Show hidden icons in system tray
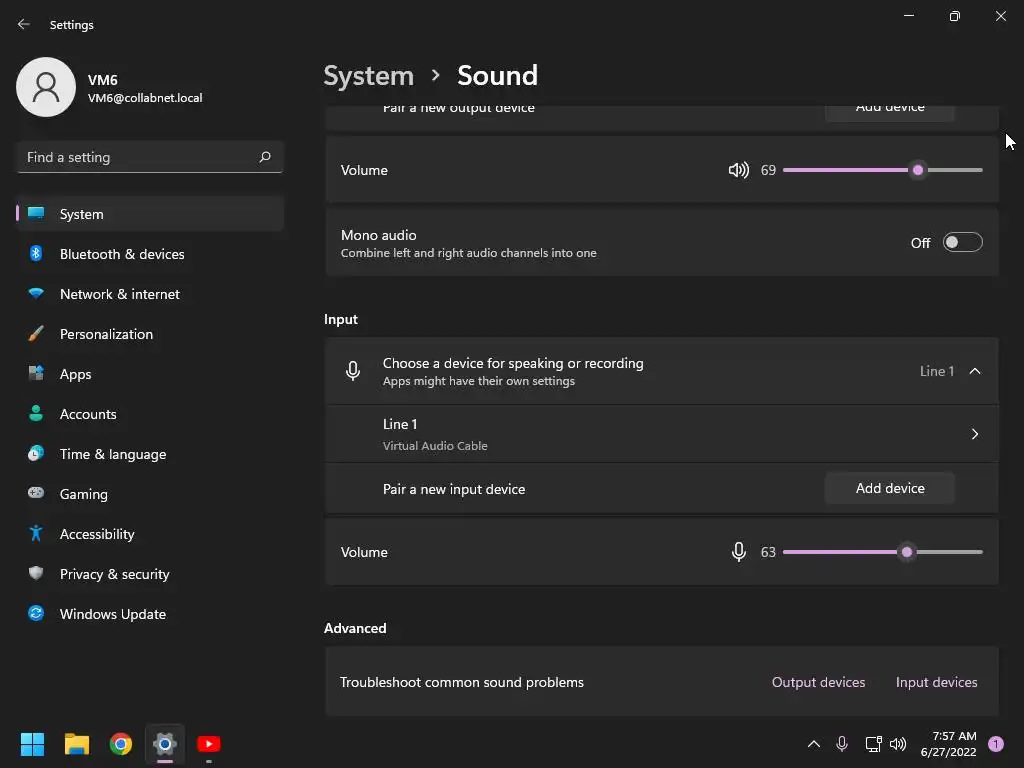 click(813, 744)
